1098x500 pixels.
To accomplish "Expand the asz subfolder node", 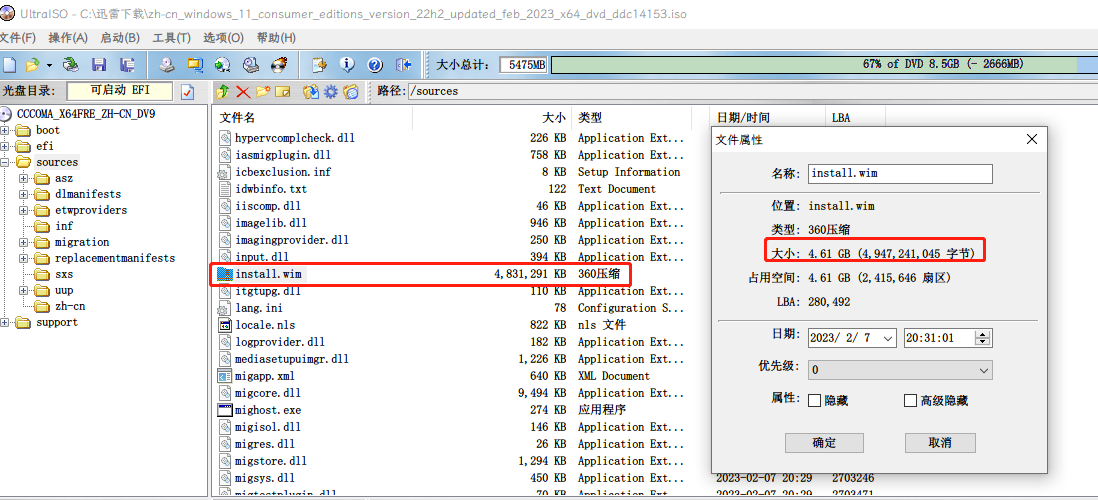I will [x=24, y=179].
